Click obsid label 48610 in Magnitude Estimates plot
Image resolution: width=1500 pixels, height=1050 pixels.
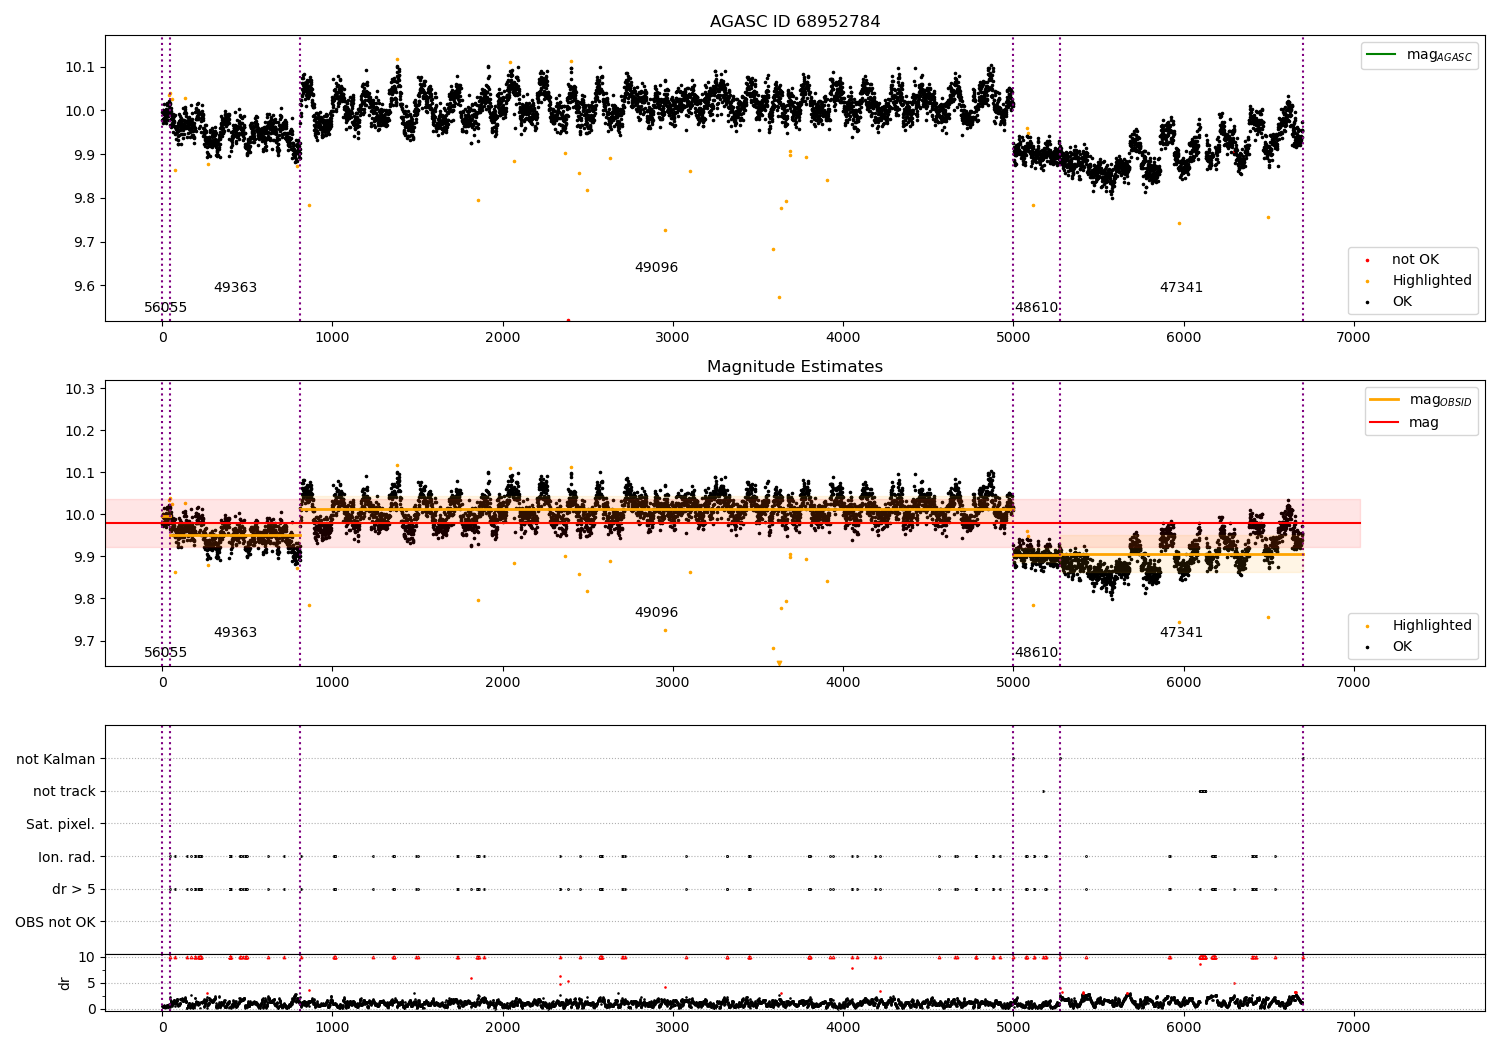1037,653
